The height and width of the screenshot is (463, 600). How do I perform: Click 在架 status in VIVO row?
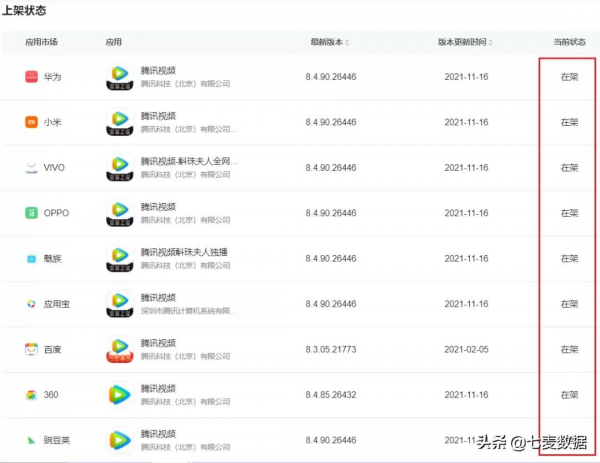click(569, 168)
